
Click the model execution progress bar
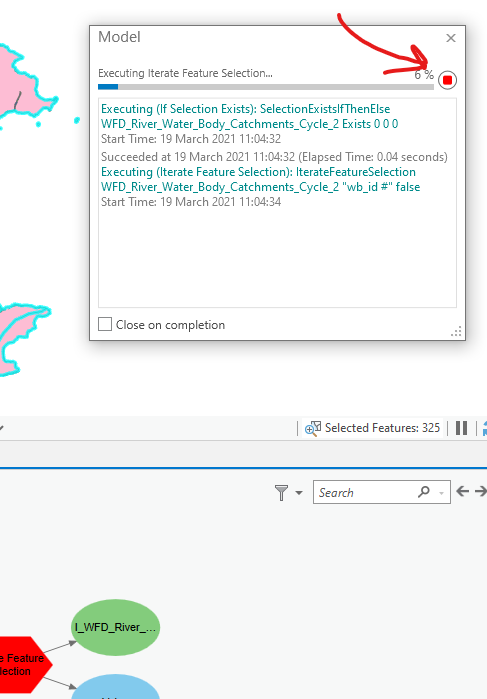pos(266,87)
